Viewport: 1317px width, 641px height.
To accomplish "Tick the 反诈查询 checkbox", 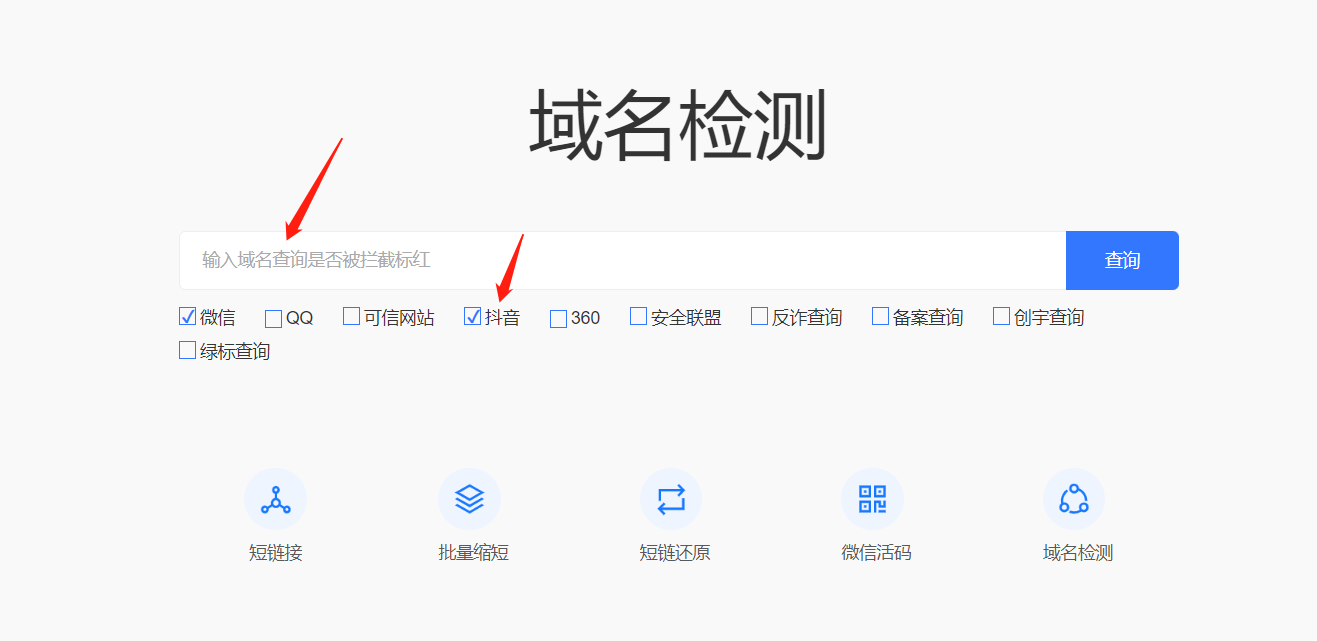I will coord(759,317).
